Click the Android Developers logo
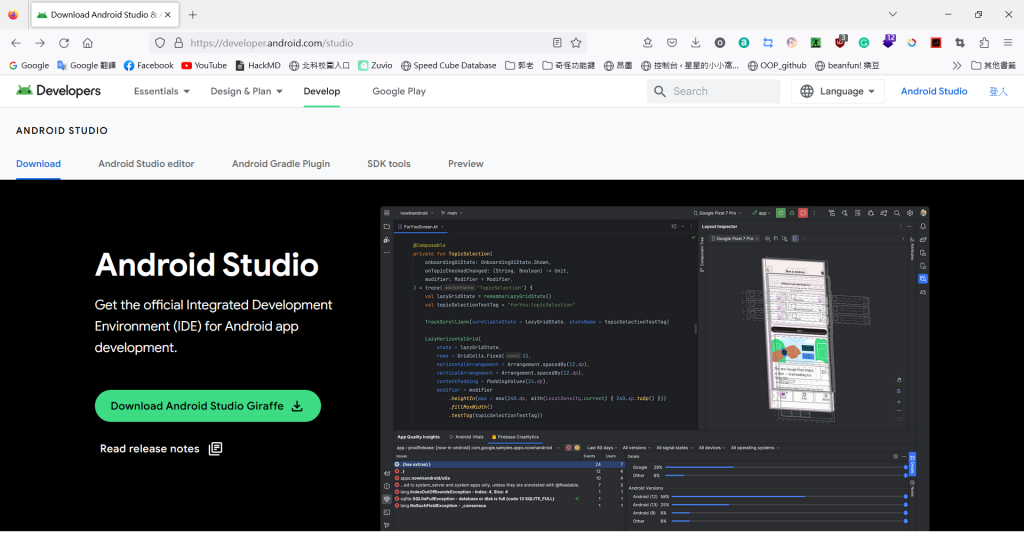 pos(58,91)
